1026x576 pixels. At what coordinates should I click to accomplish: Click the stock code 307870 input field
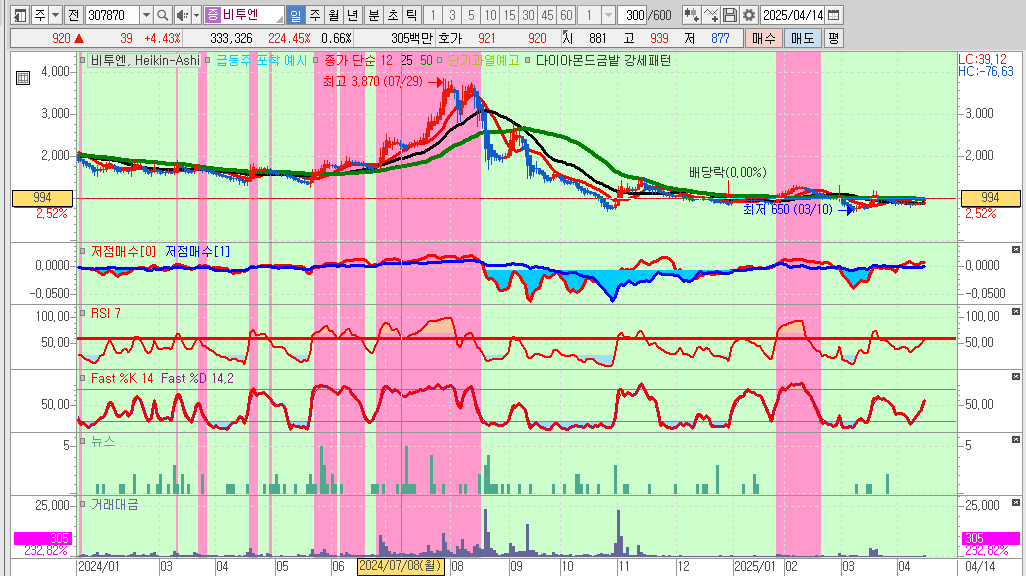pos(113,14)
